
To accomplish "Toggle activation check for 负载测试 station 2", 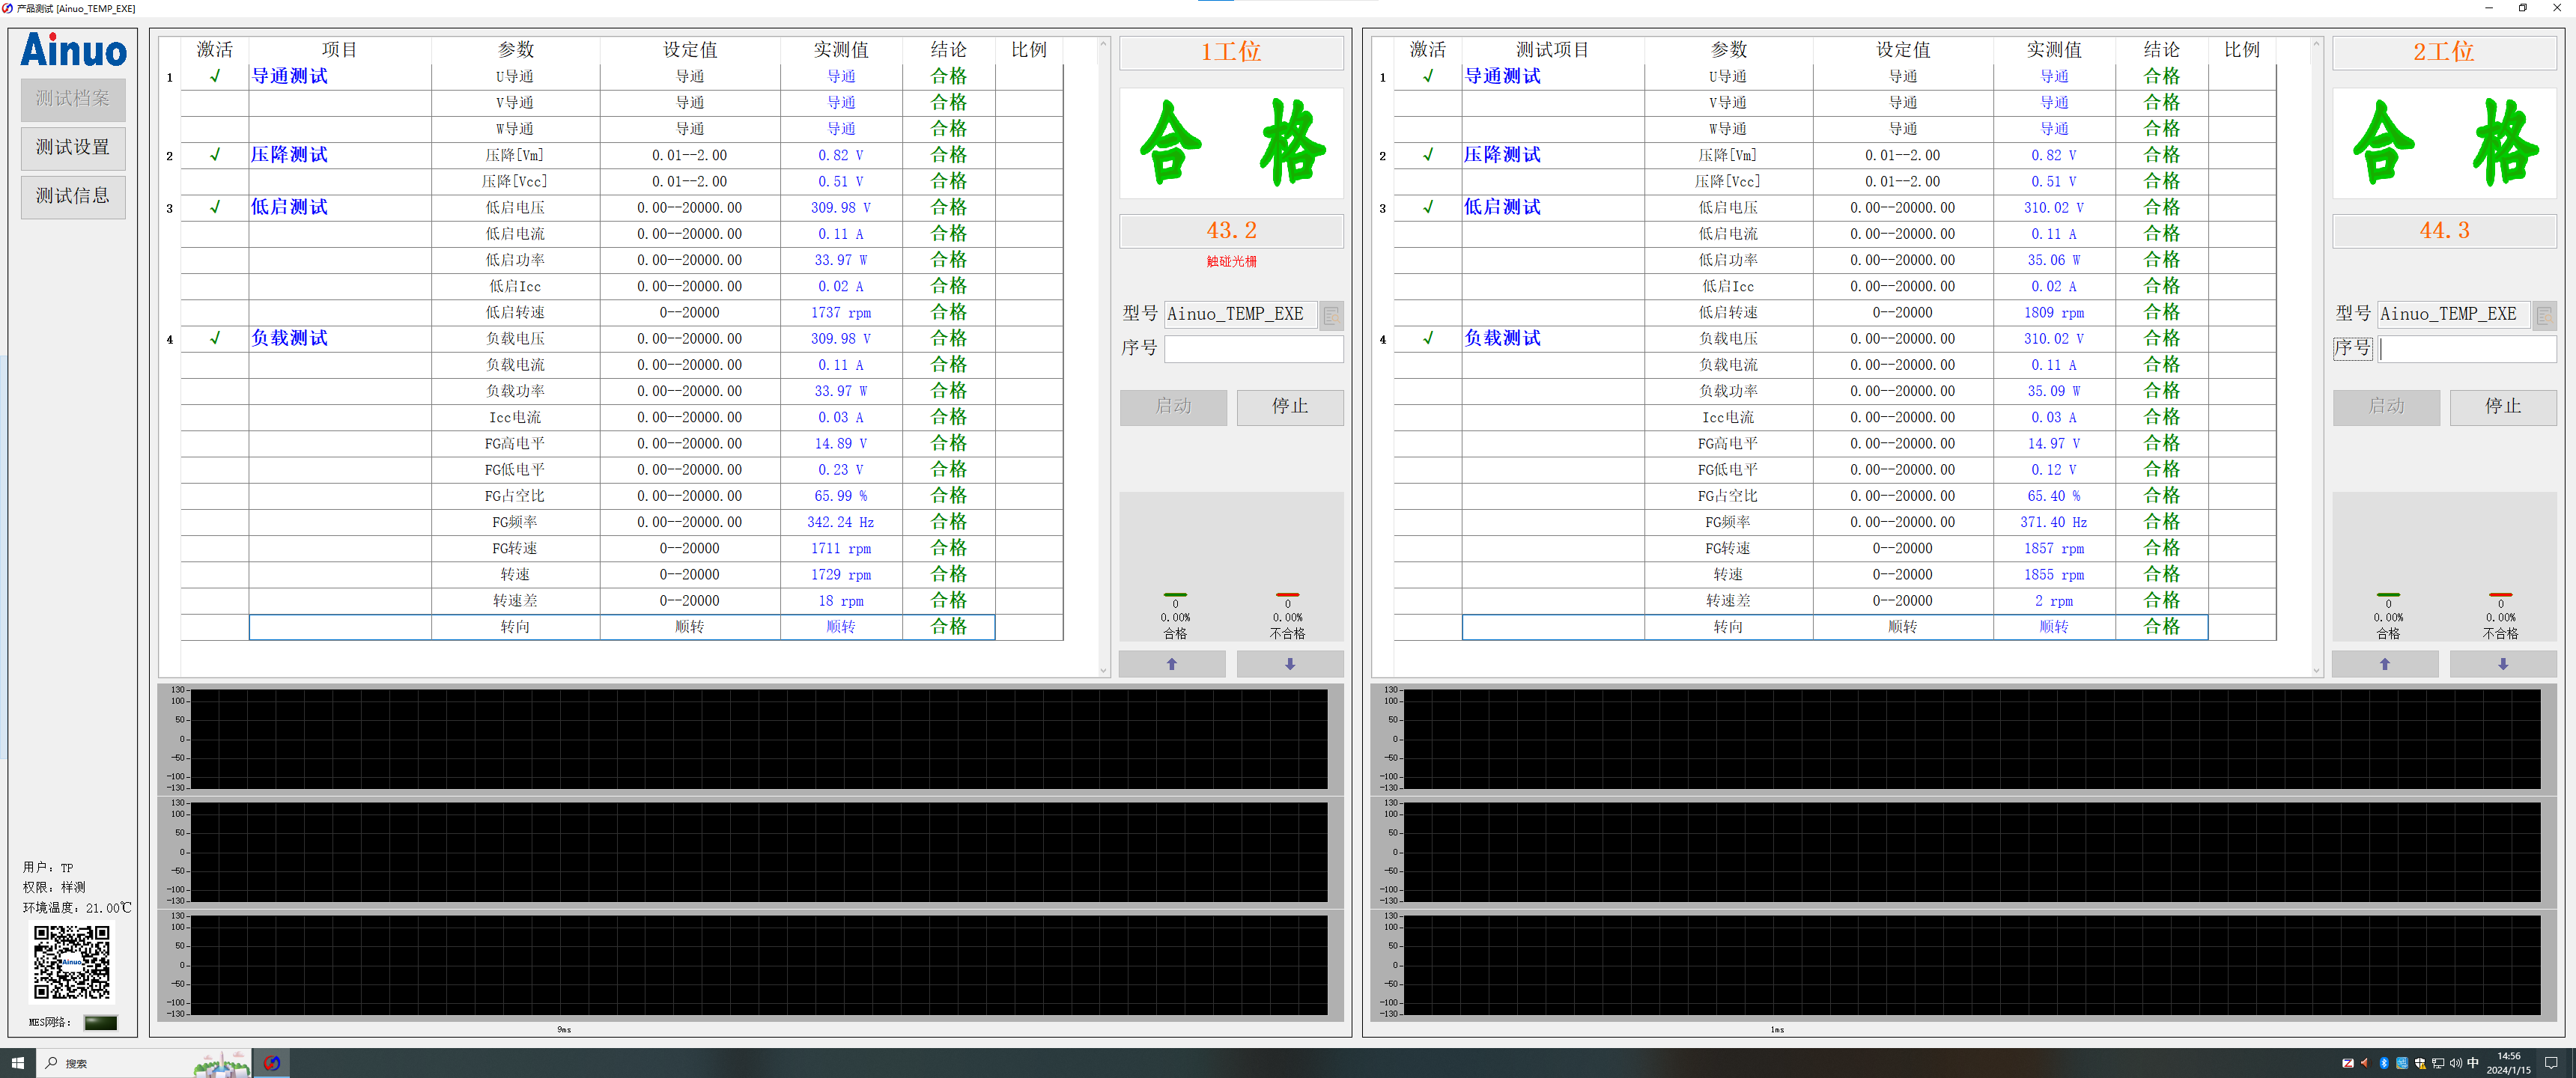I will click(1428, 338).
